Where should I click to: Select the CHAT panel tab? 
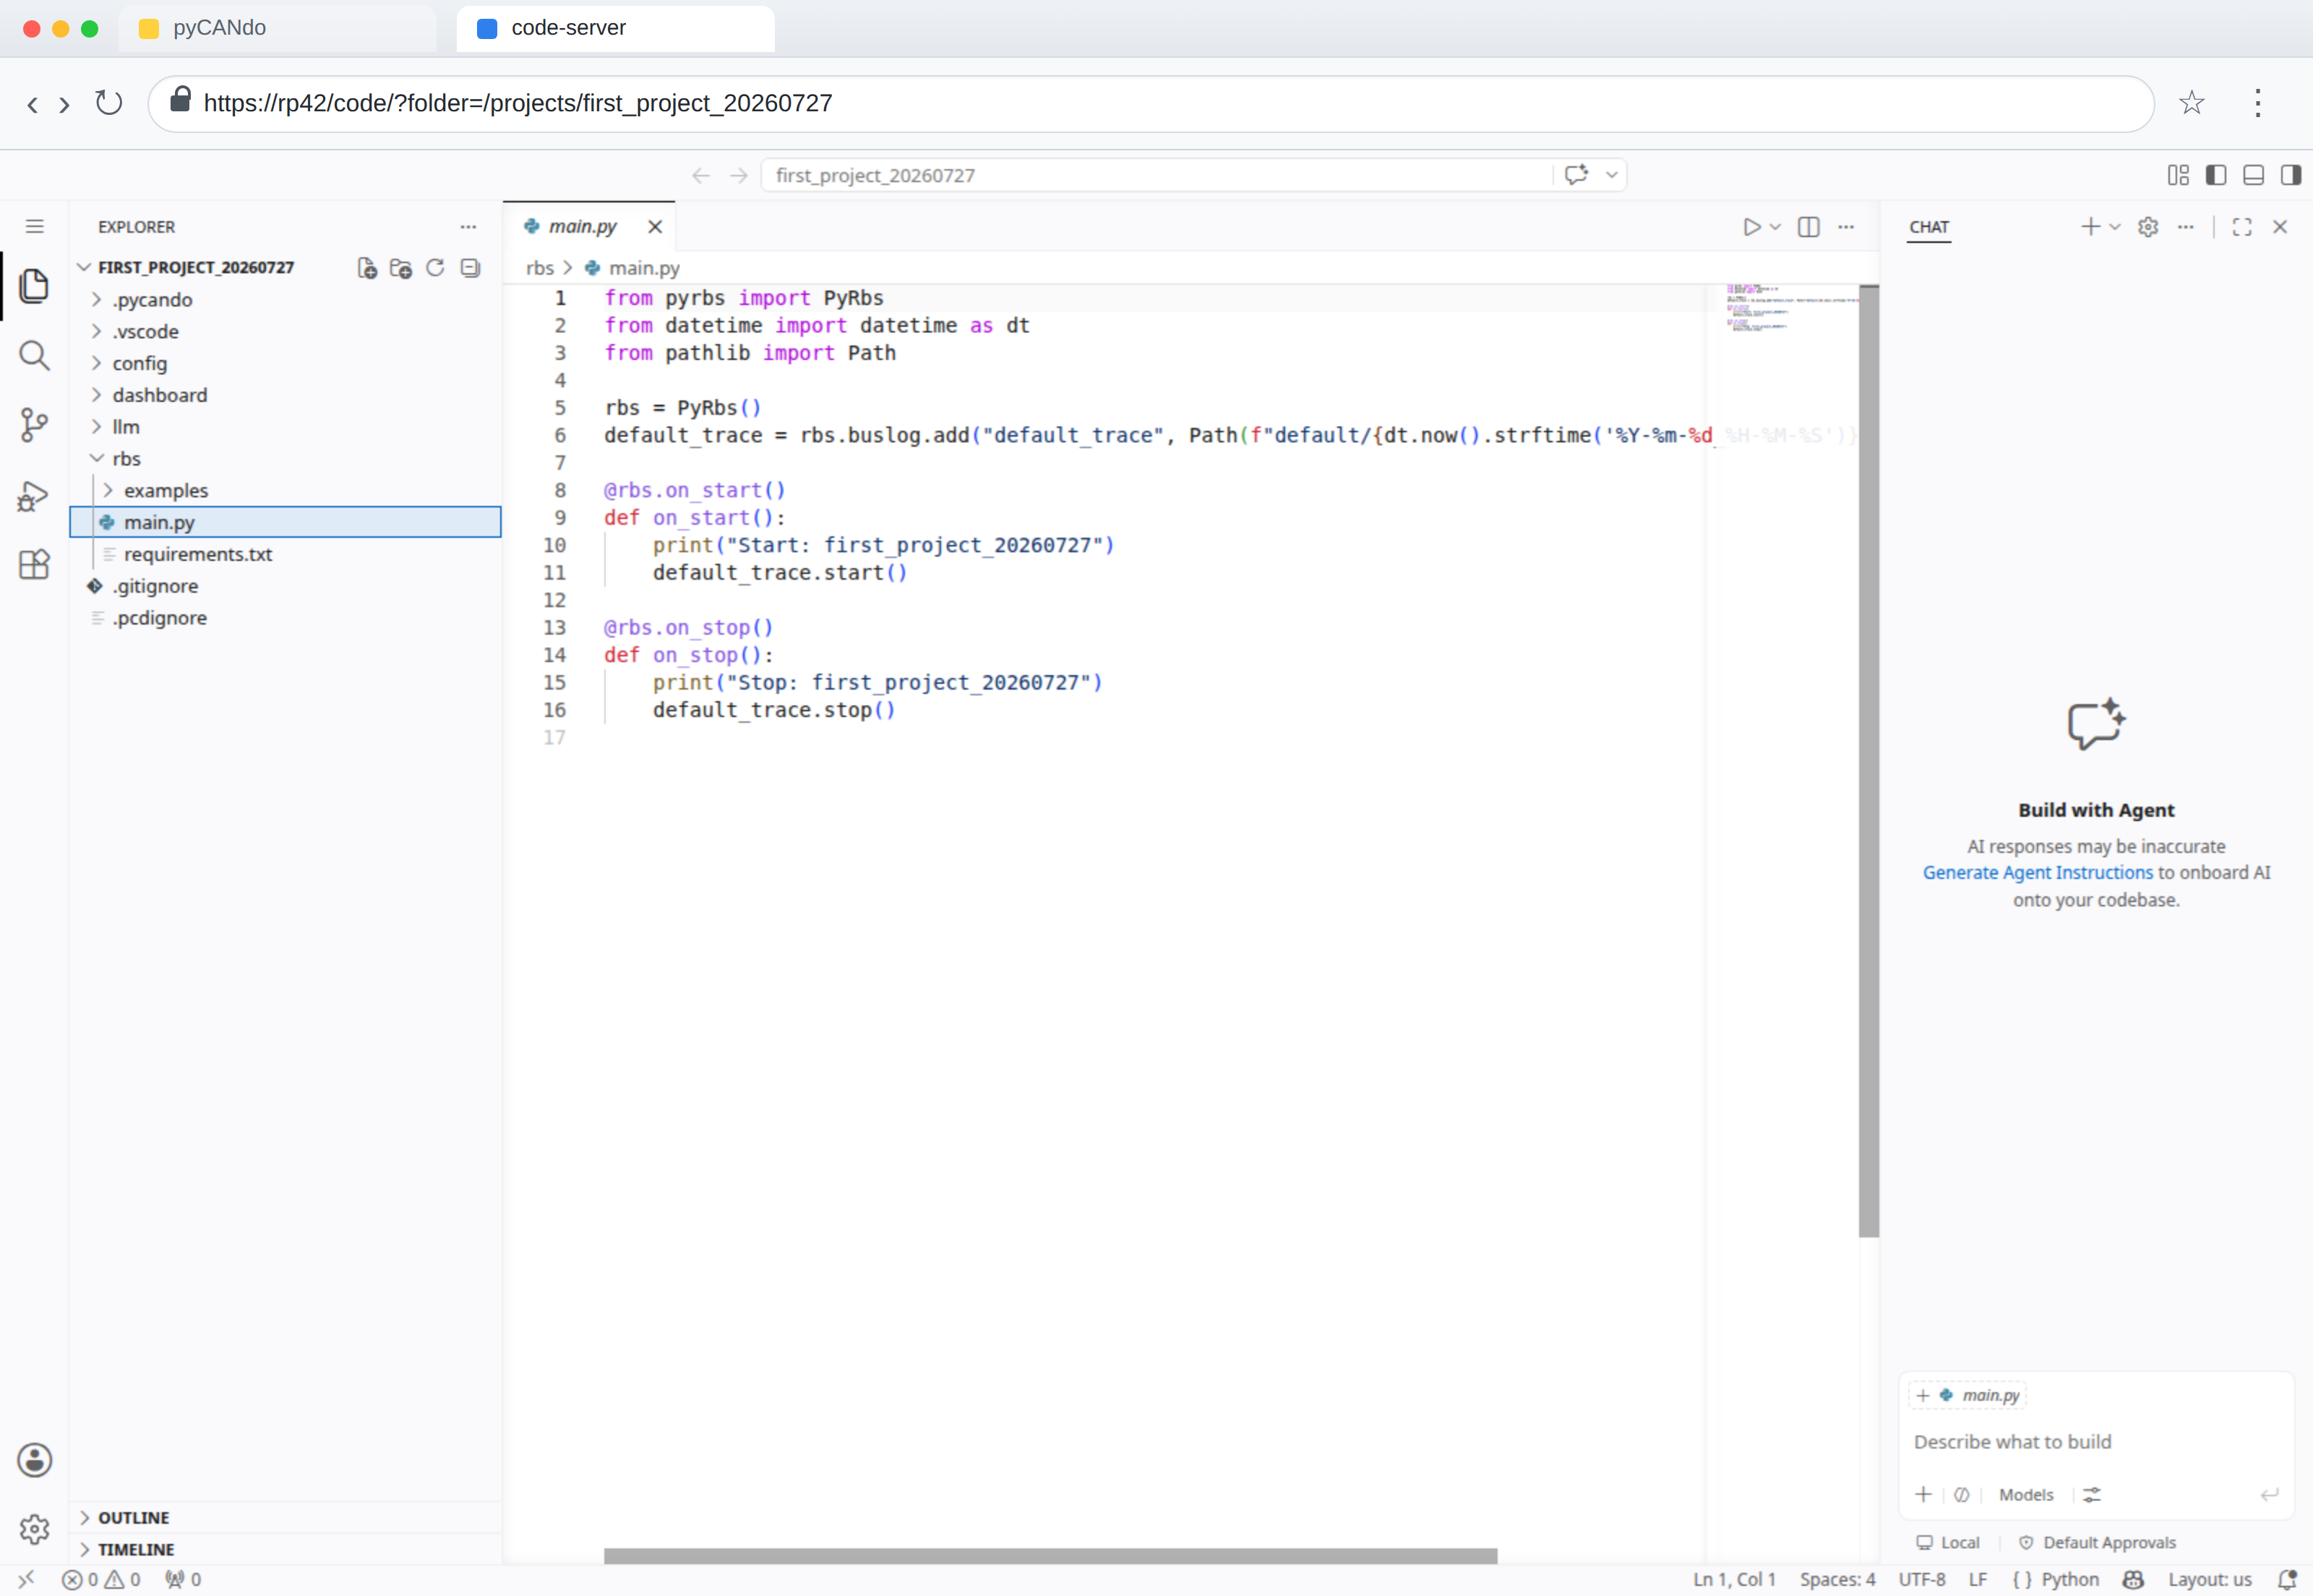pos(1929,227)
